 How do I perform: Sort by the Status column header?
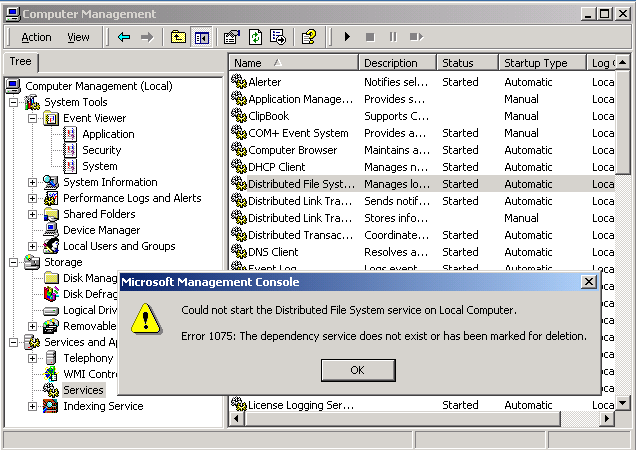[468, 63]
